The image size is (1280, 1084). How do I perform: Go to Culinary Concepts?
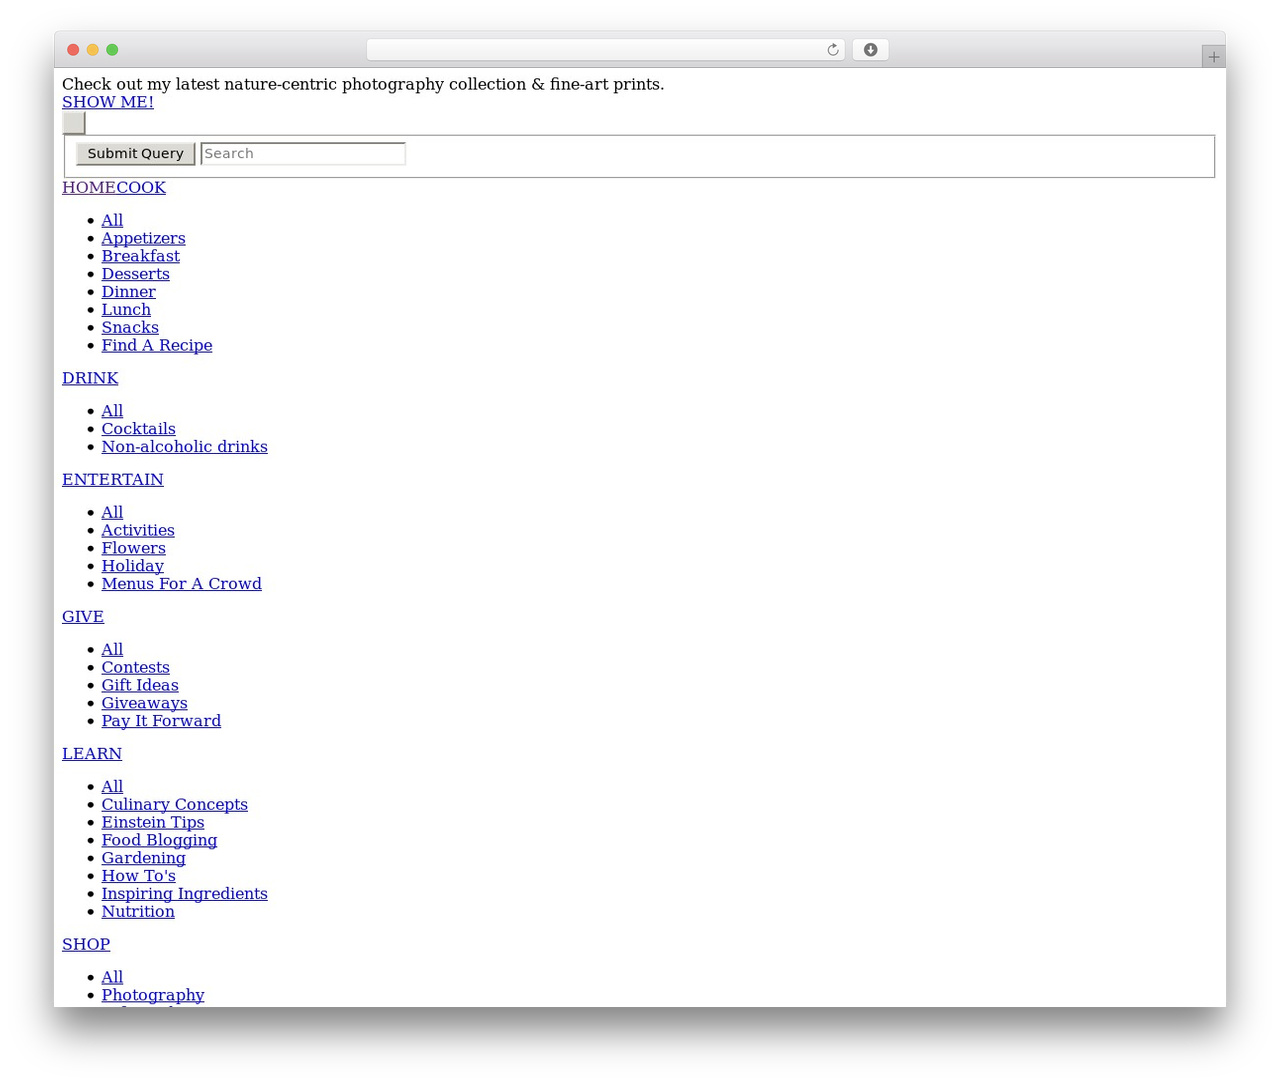[x=174, y=805]
